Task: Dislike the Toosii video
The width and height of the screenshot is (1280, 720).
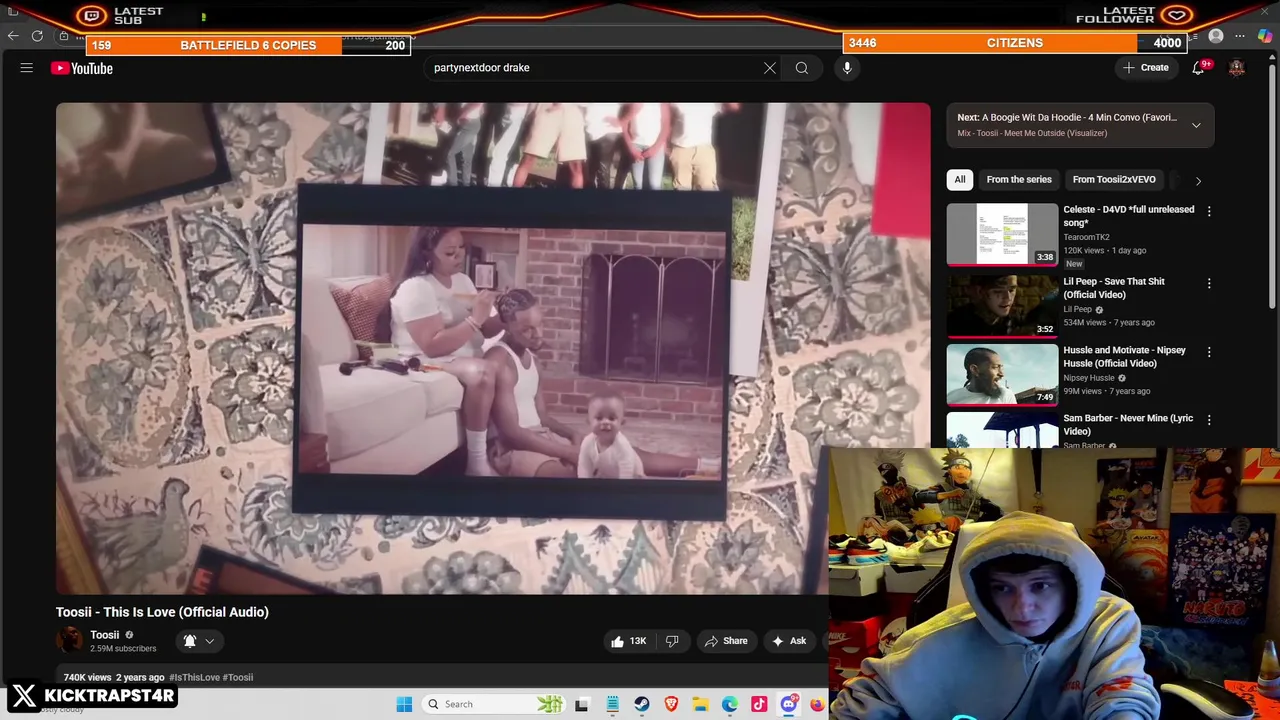Action: click(672, 641)
